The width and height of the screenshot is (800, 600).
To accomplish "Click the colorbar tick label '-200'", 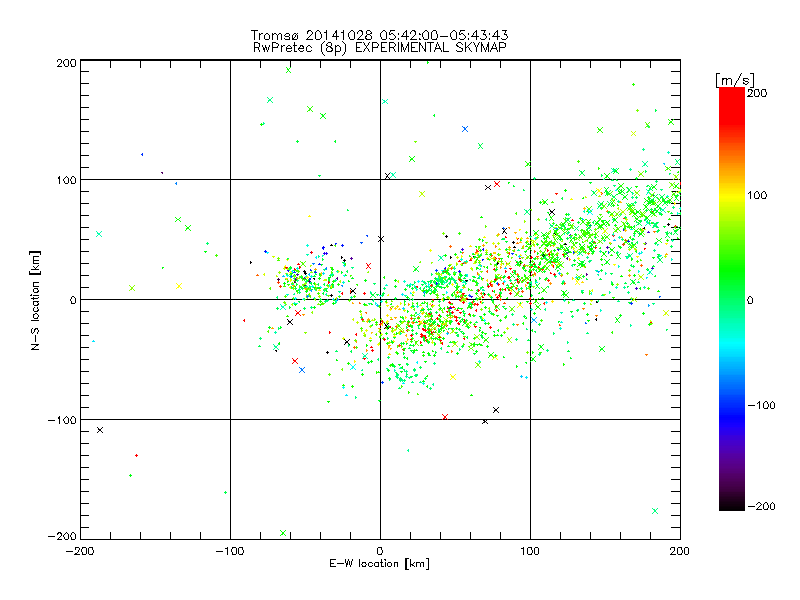I will (x=761, y=506).
